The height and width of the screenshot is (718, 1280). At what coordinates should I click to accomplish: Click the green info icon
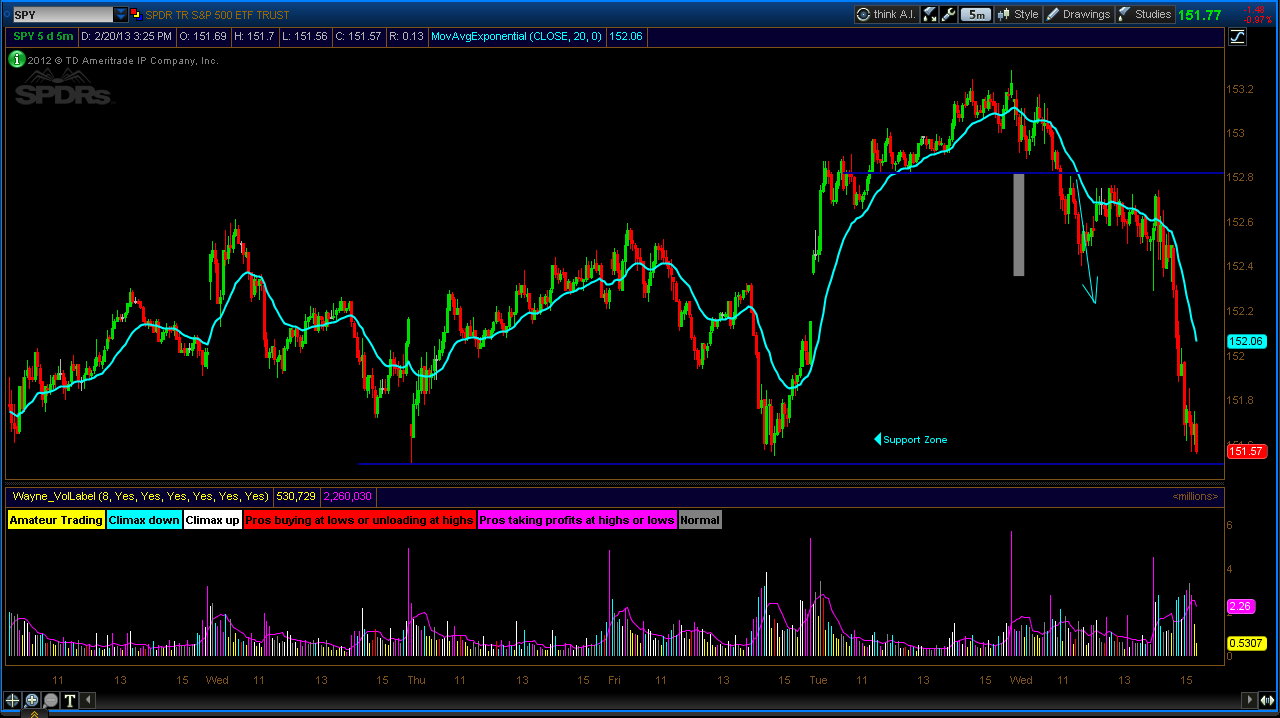pos(17,60)
